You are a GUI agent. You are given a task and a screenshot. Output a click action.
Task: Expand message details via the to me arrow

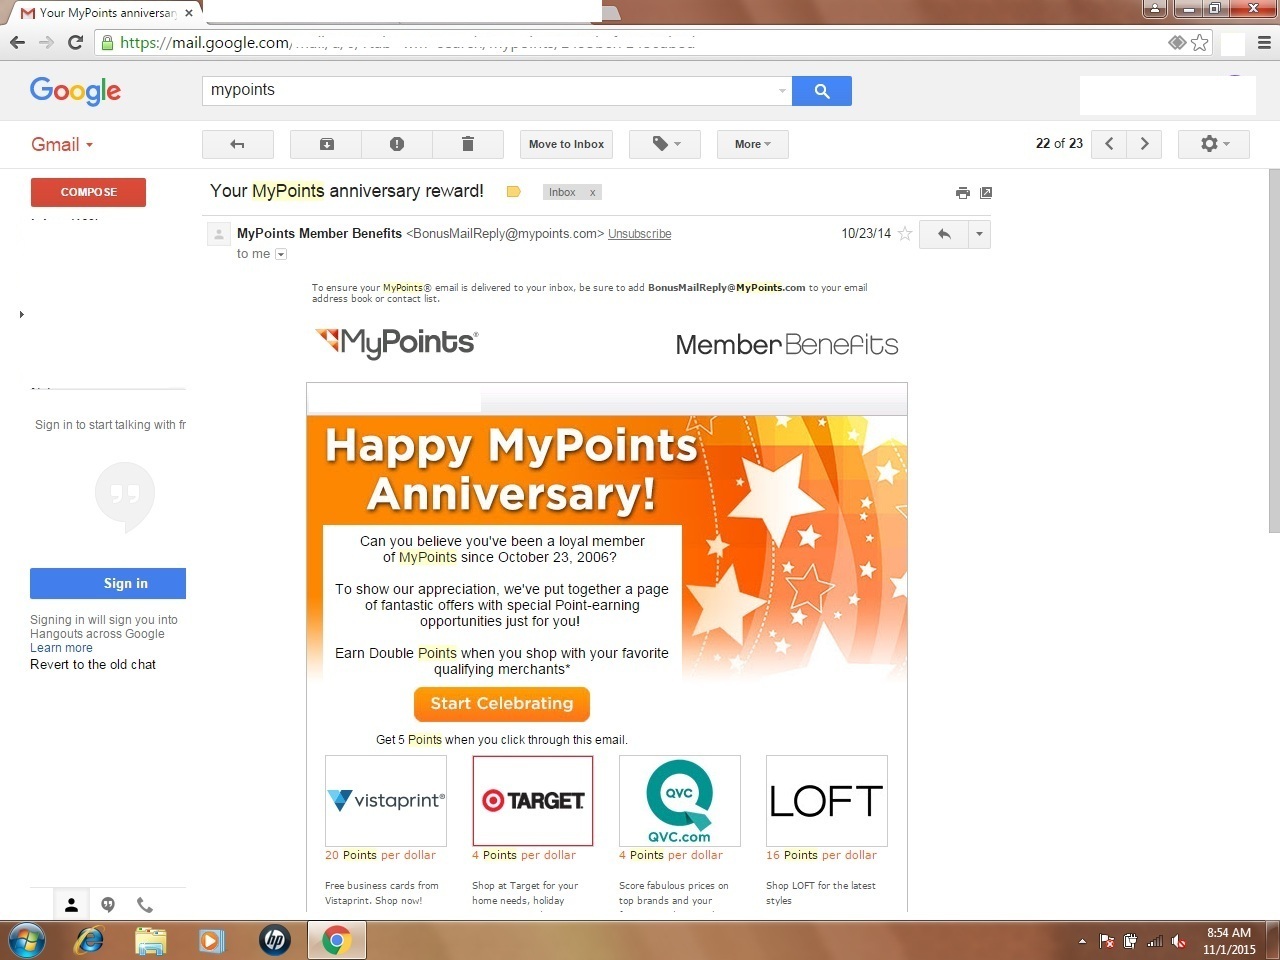pyautogui.click(x=281, y=254)
